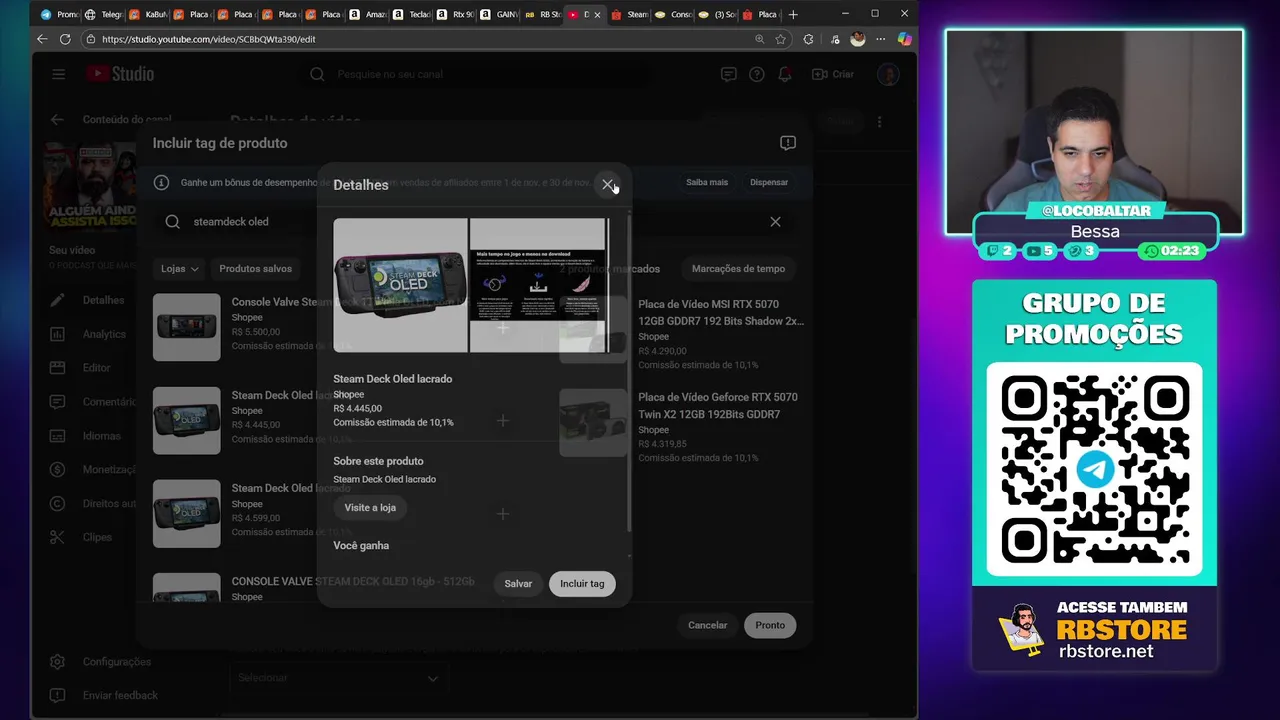Click Cancelar in product tag dialog
This screenshot has height=720, width=1280.
(x=707, y=626)
